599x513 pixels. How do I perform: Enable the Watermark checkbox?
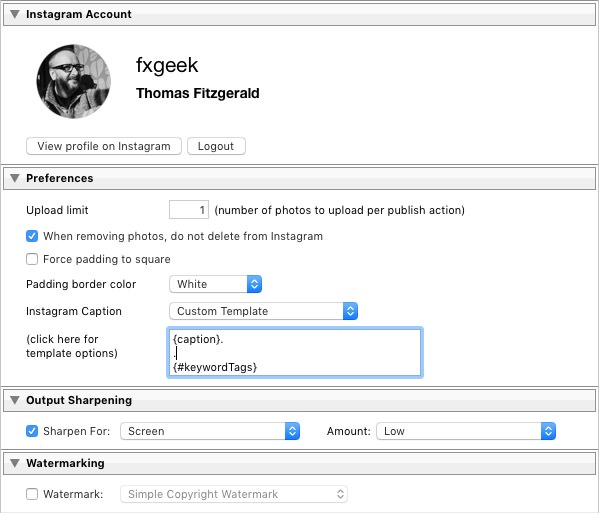pos(32,494)
